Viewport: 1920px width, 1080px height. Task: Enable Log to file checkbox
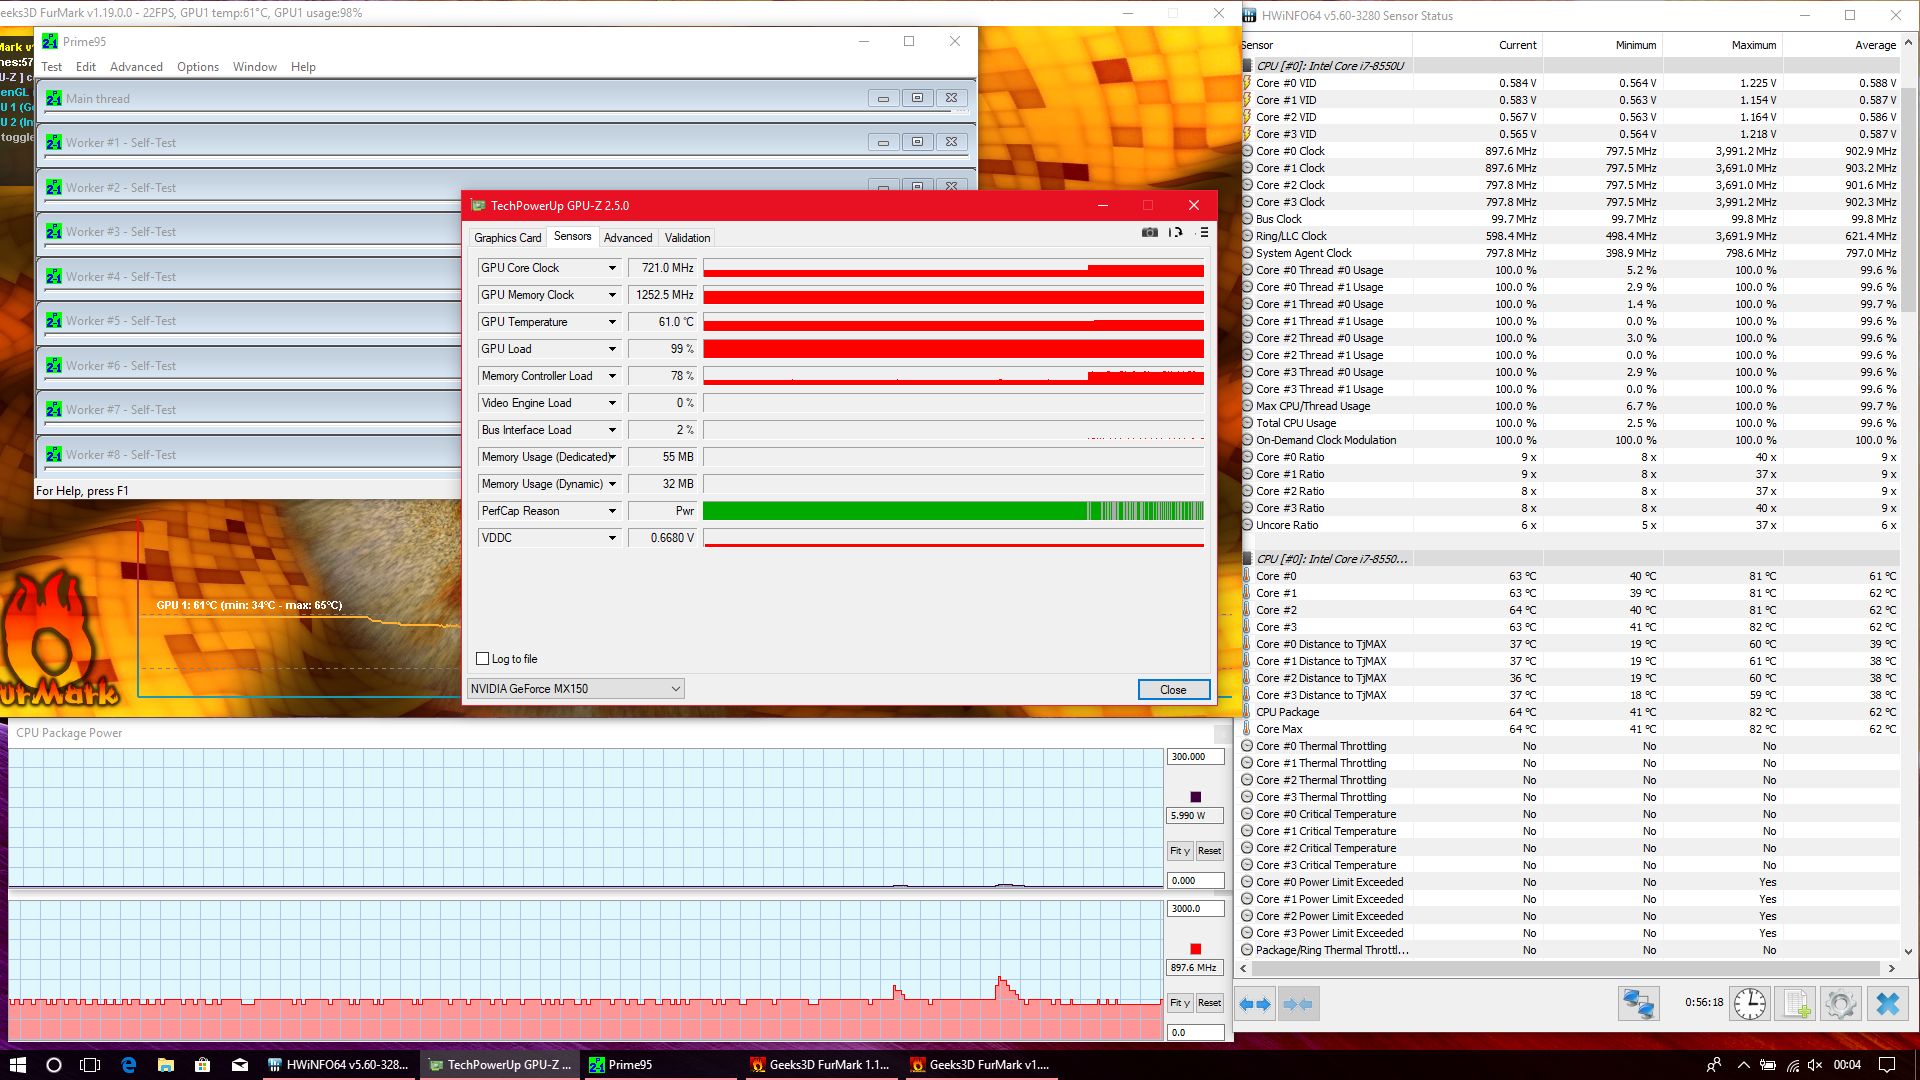click(483, 659)
